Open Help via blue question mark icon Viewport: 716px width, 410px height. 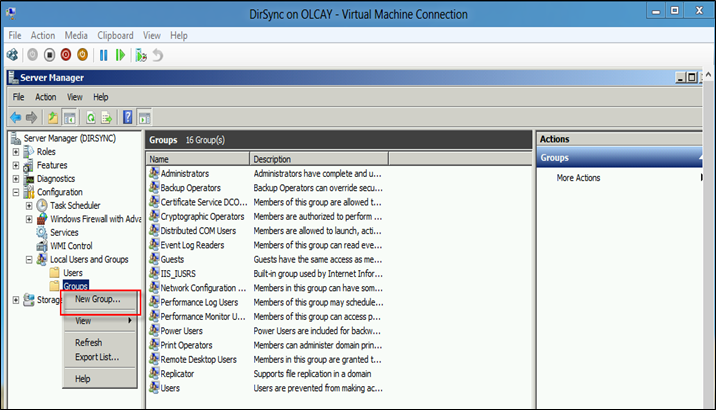click(x=128, y=117)
